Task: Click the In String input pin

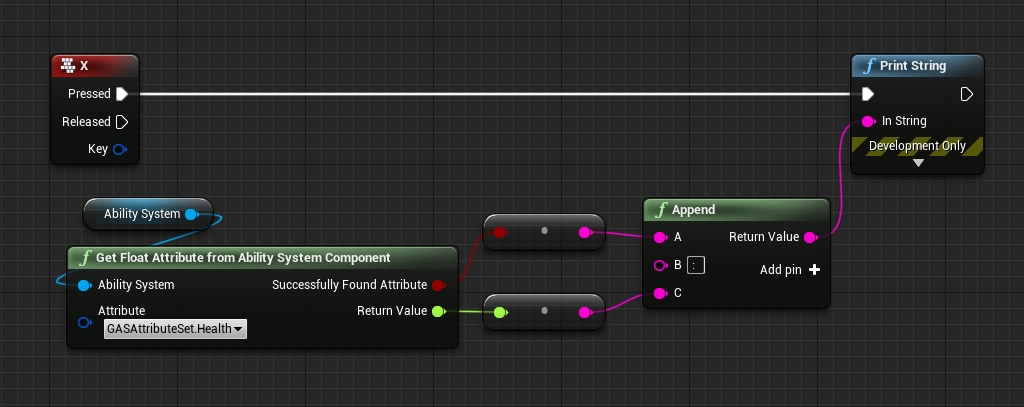Action: pos(869,121)
